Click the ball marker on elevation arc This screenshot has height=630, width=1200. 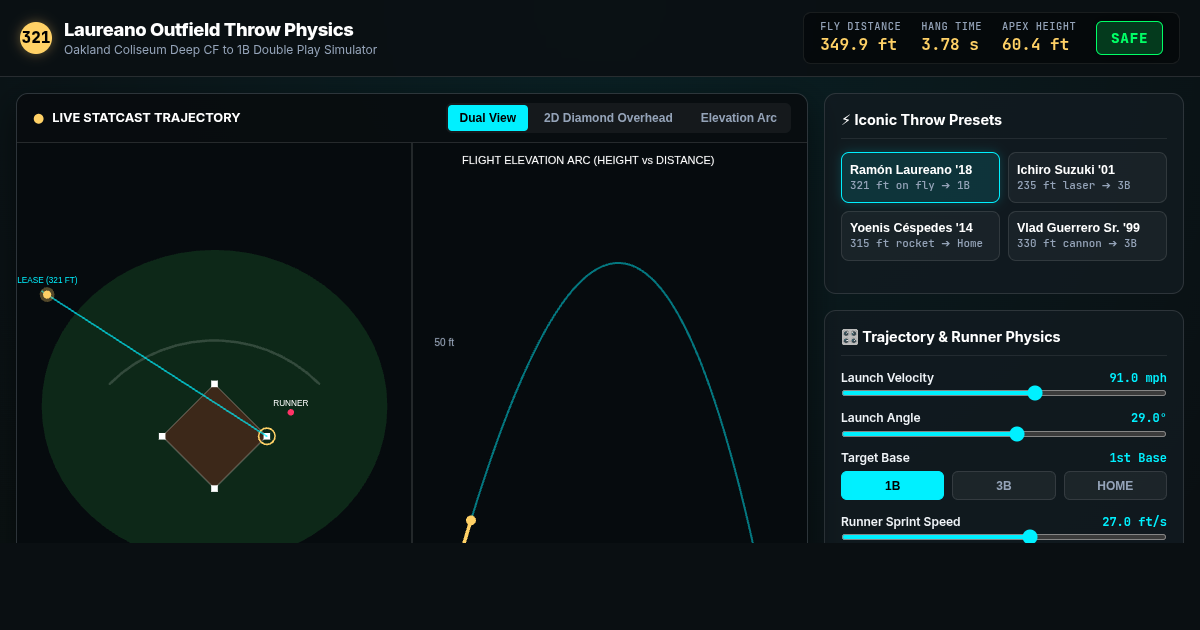tap(471, 520)
